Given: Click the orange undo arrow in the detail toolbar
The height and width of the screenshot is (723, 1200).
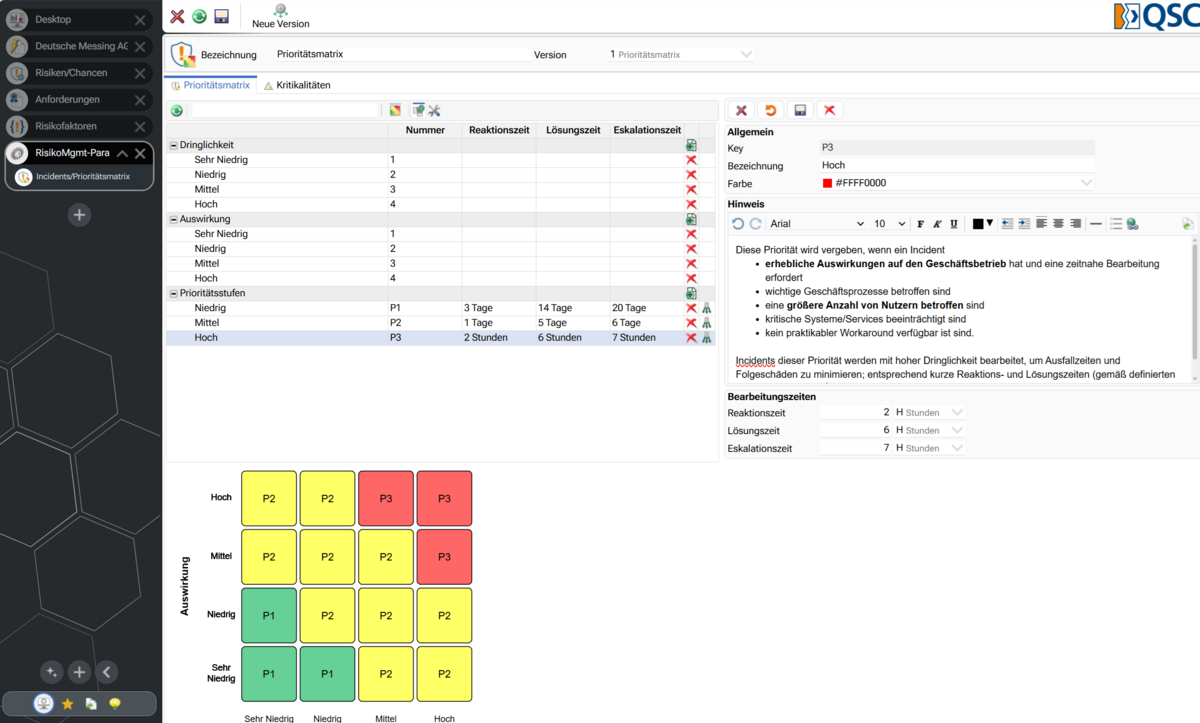Looking at the screenshot, I should tap(770, 110).
